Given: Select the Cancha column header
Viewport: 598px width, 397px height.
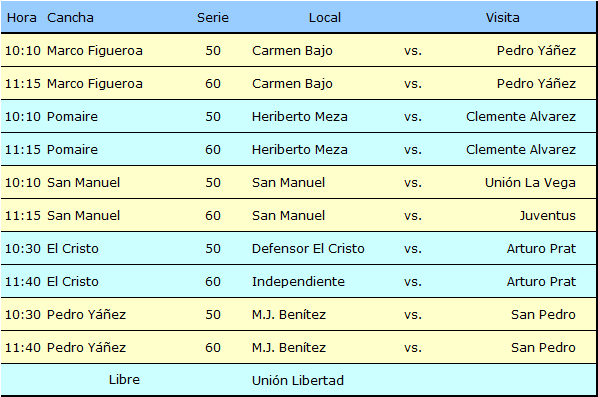Looking at the screenshot, I should click(x=70, y=18).
